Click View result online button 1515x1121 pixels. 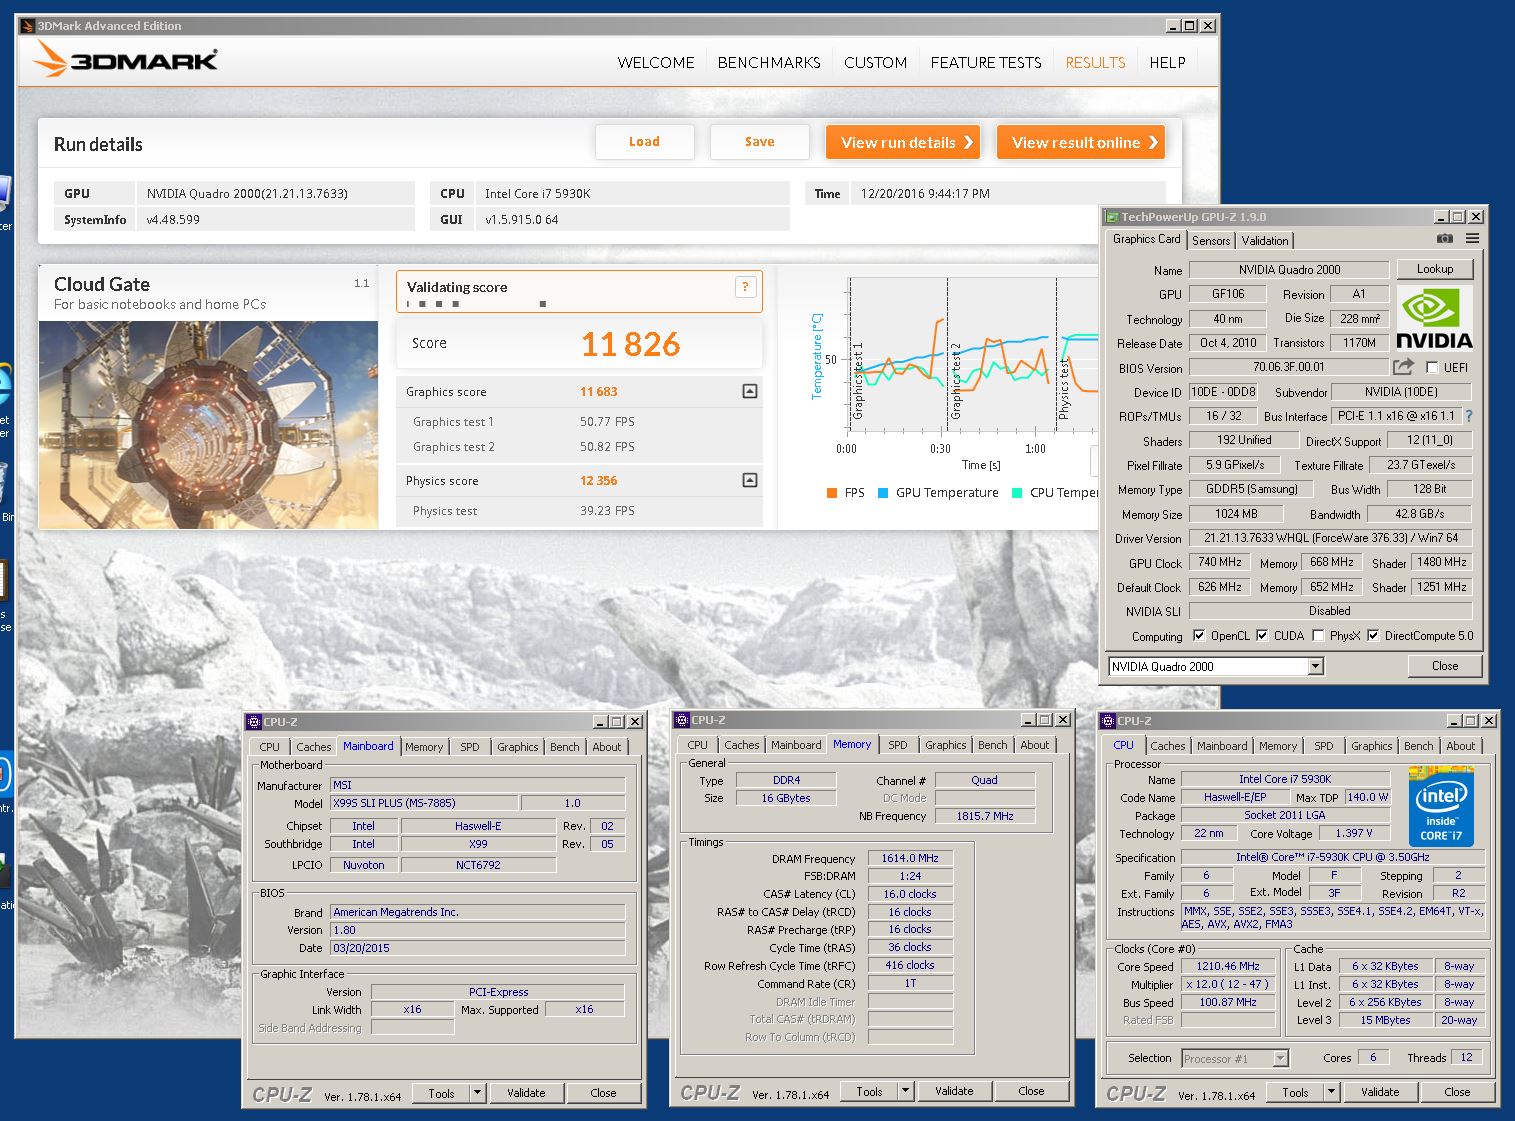[x=1081, y=142]
